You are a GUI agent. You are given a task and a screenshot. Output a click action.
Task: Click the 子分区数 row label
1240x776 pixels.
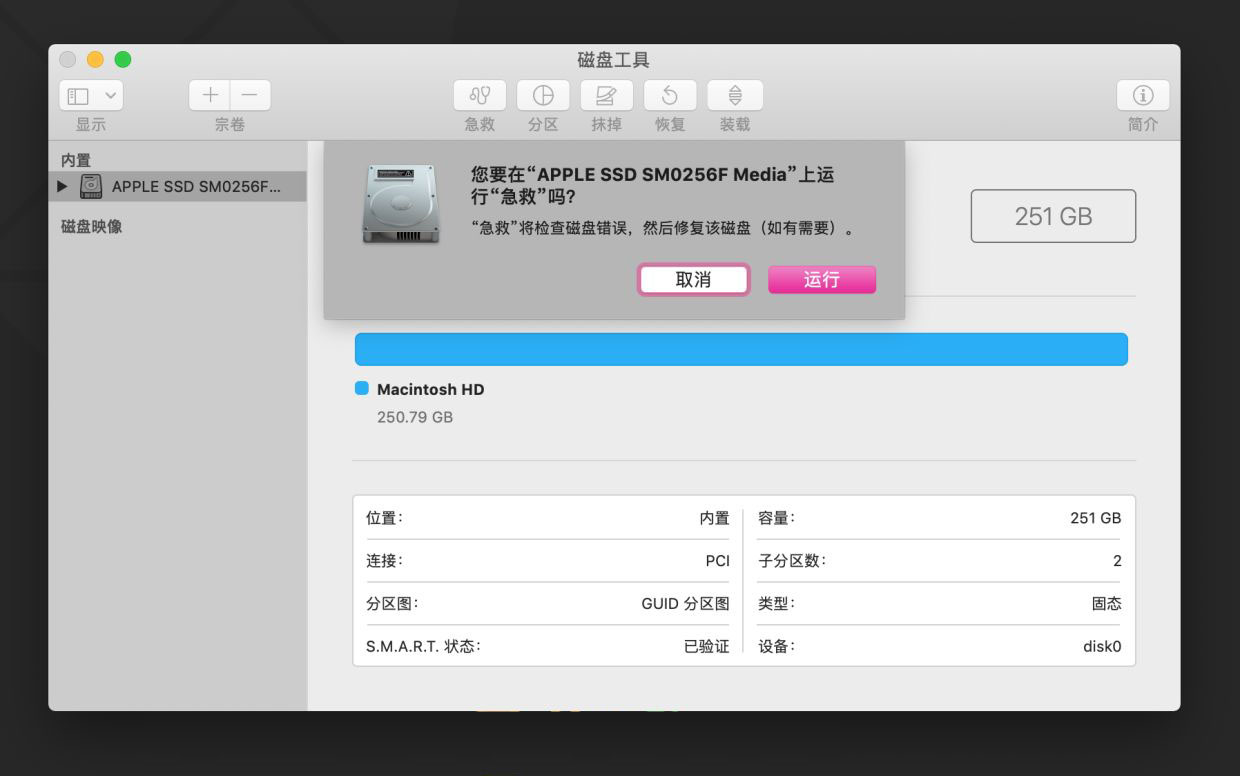[x=792, y=561]
